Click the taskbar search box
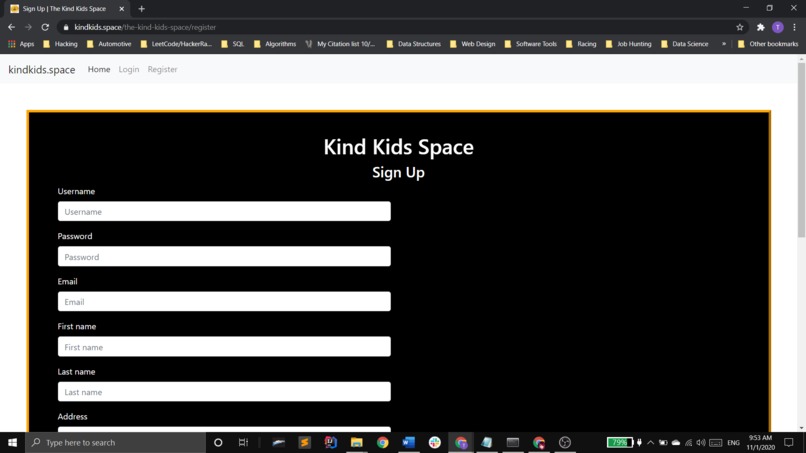Viewport: 806px width, 453px height. (x=116, y=442)
